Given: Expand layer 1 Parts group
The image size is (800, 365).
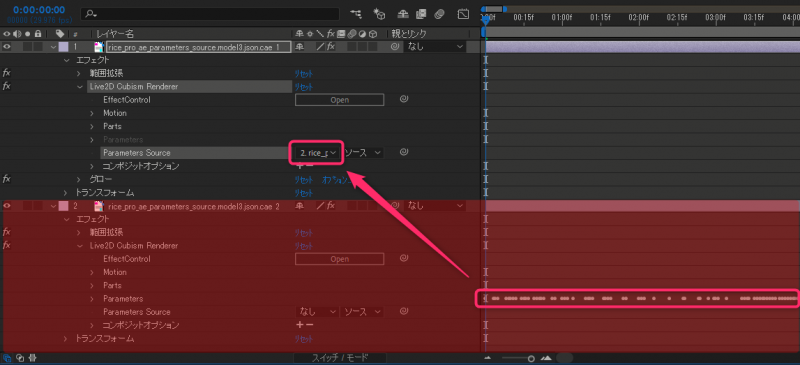Looking at the screenshot, I should (x=92, y=126).
